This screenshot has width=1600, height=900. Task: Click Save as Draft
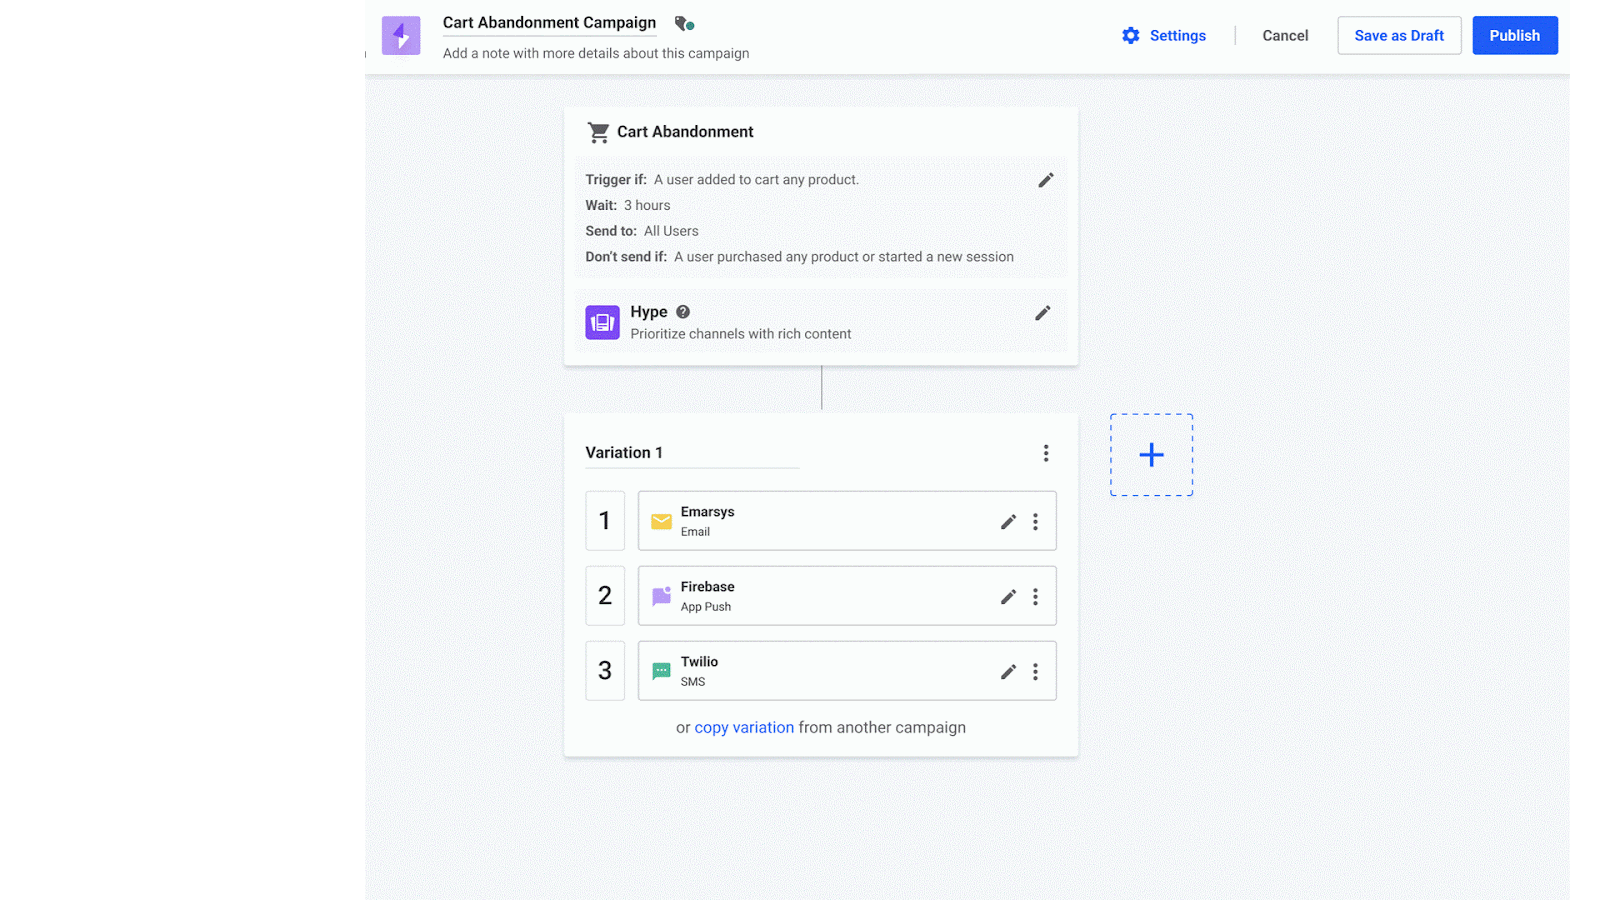click(x=1399, y=36)
